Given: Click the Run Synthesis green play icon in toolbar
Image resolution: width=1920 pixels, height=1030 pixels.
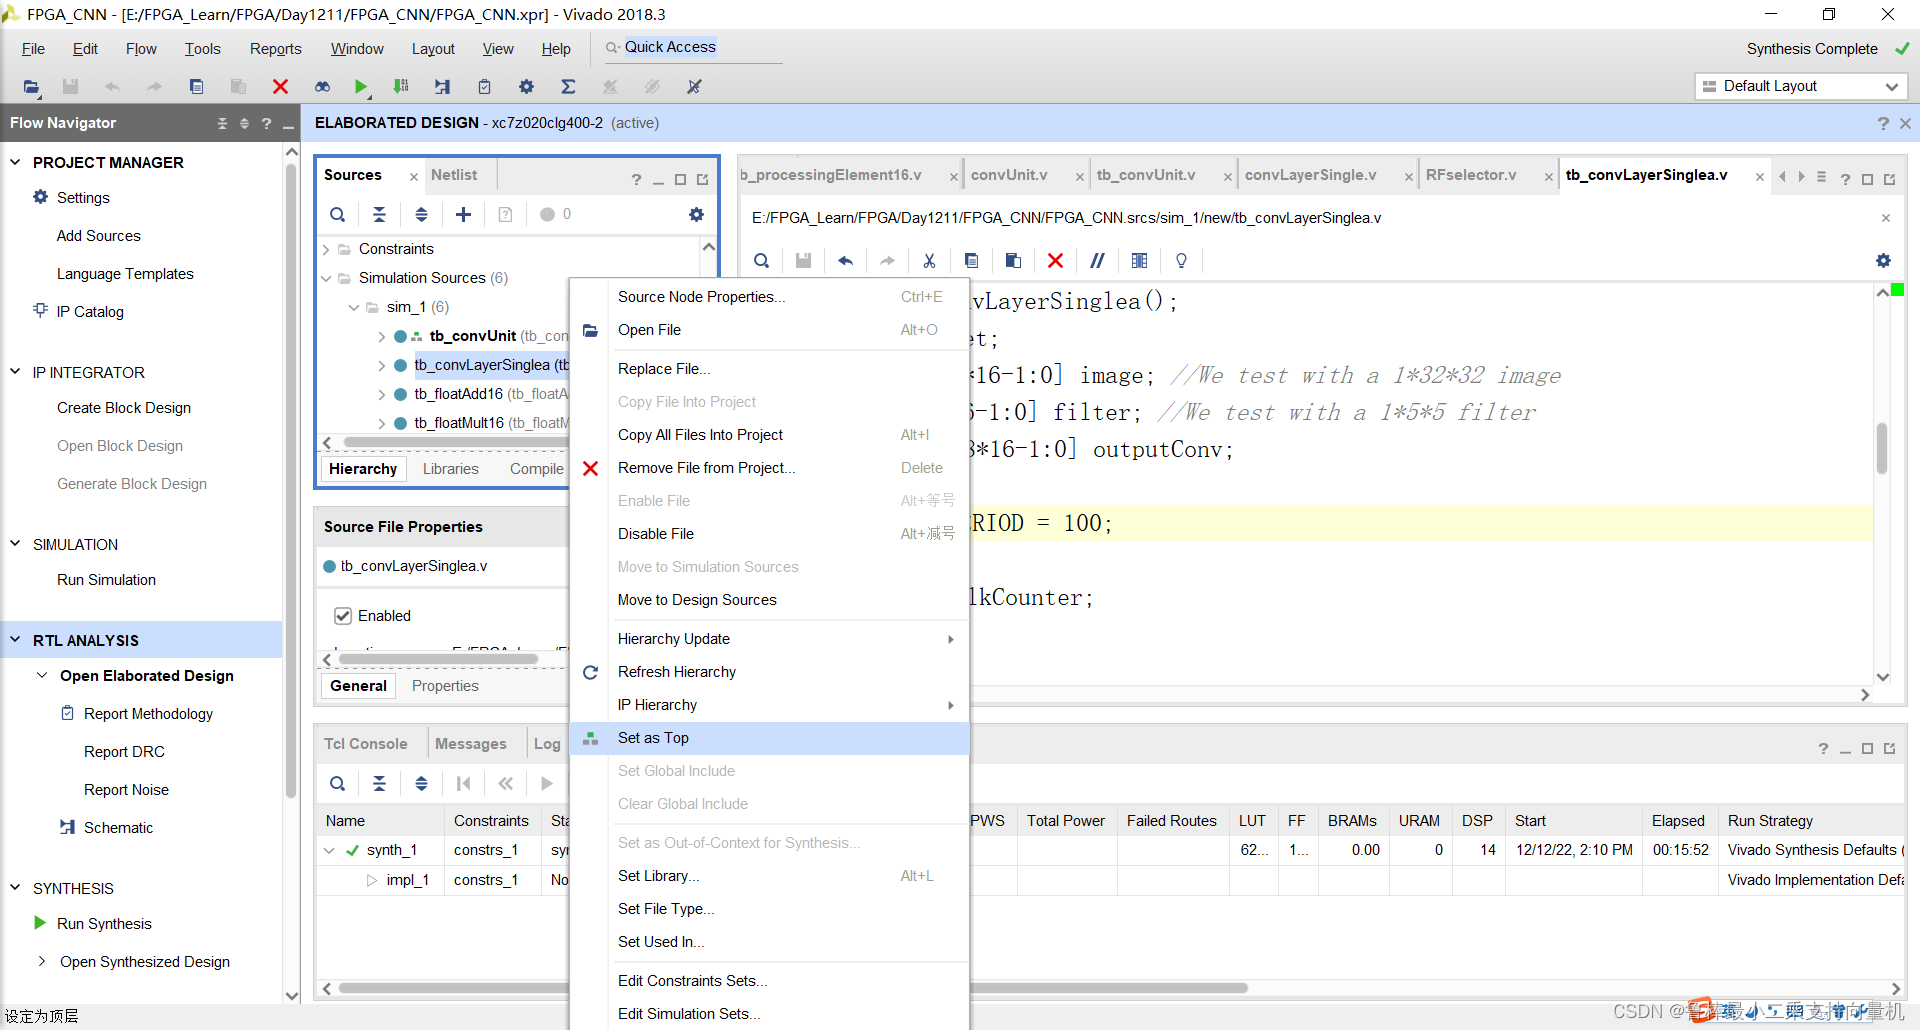Looking at the screenshot, I should [x=361, y=87].
